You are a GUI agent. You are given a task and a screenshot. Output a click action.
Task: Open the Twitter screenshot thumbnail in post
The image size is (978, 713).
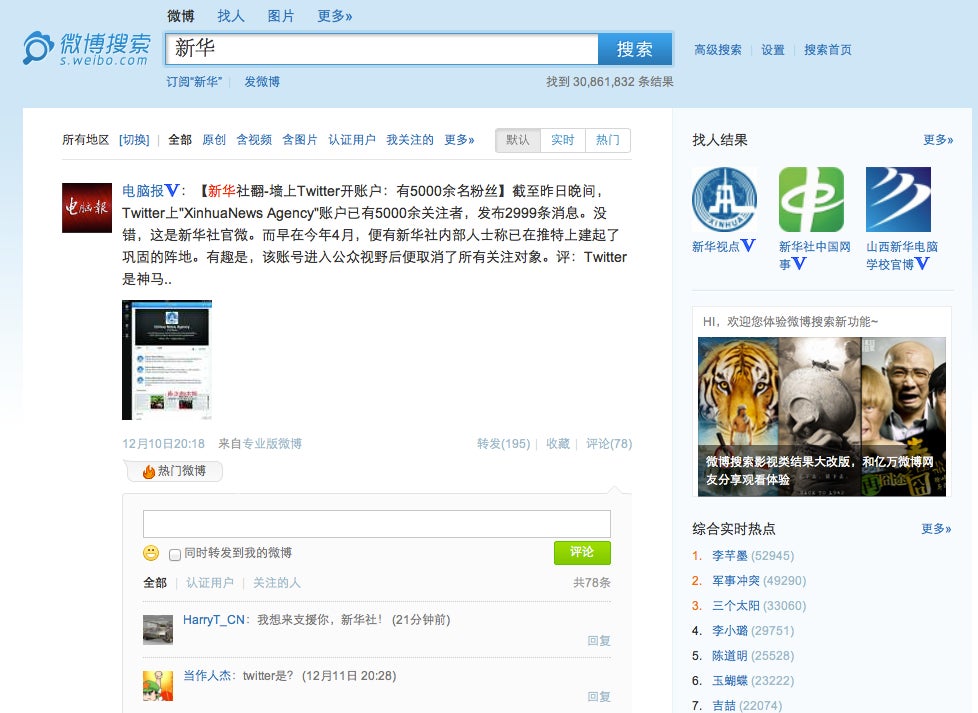coord(167,360)
